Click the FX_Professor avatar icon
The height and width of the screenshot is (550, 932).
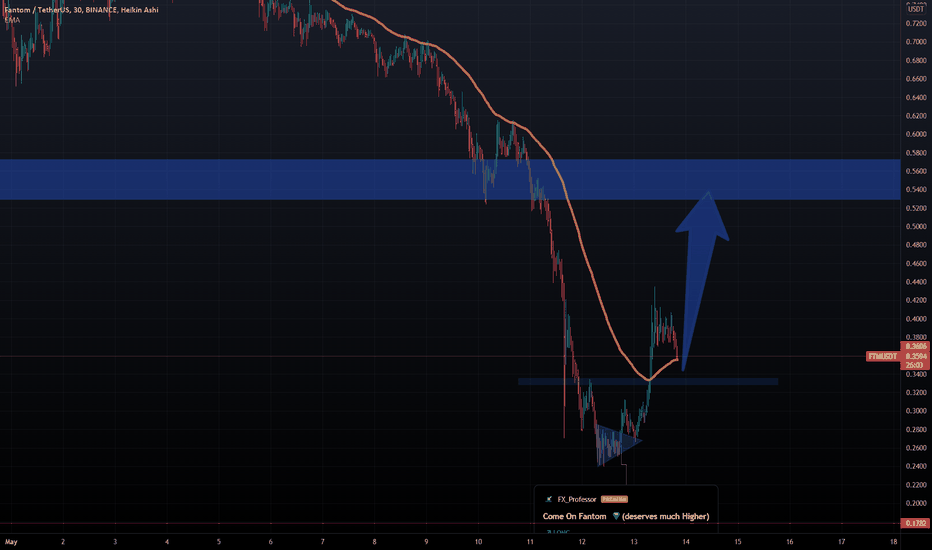tap(549, 499)
